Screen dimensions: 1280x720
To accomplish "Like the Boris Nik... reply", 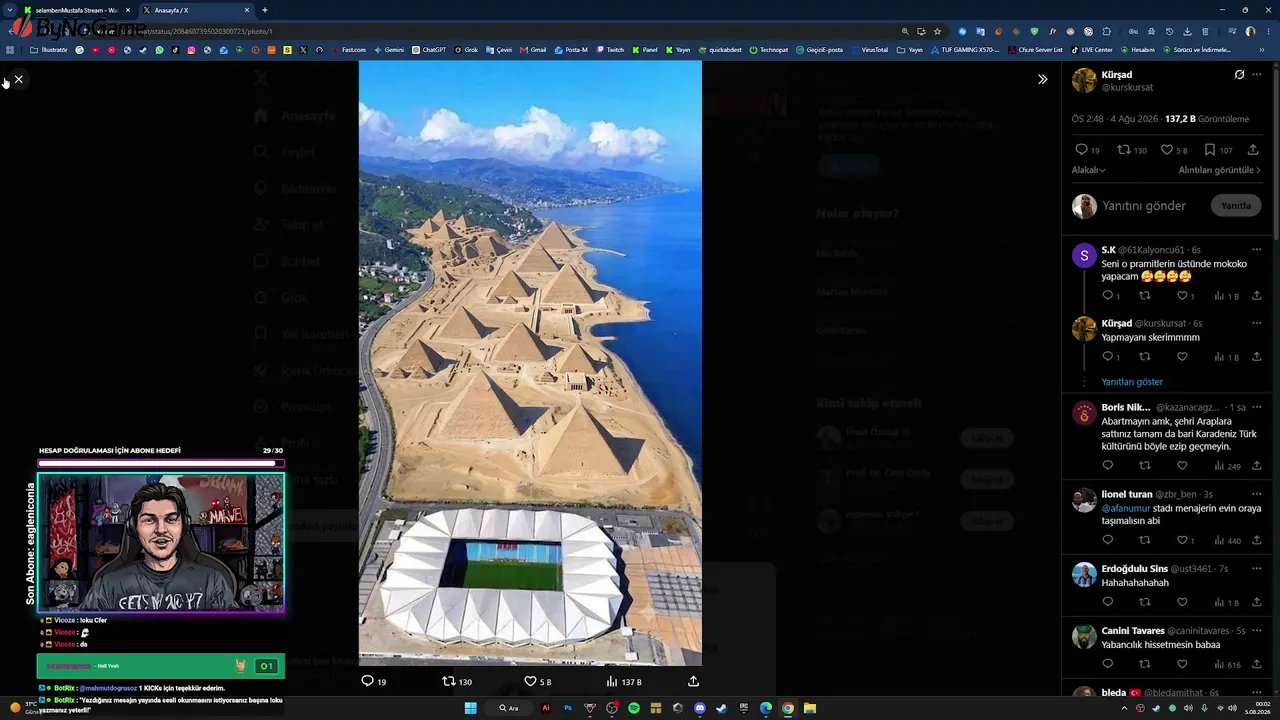I will pyautogui.click(x=1182, y=466).
